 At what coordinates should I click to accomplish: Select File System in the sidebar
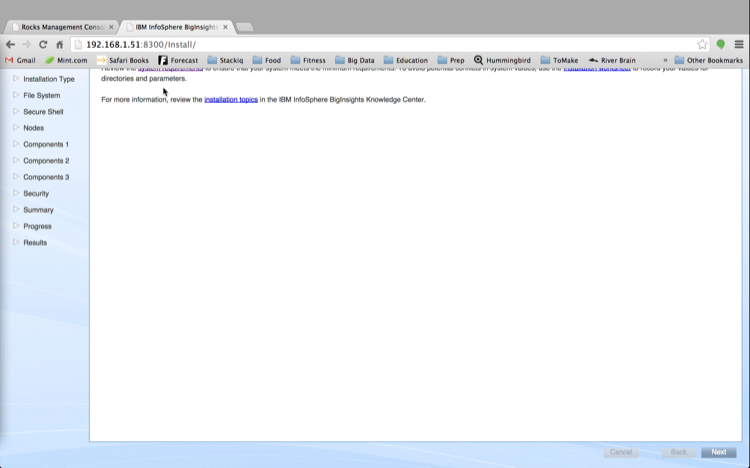click(42, 95)
